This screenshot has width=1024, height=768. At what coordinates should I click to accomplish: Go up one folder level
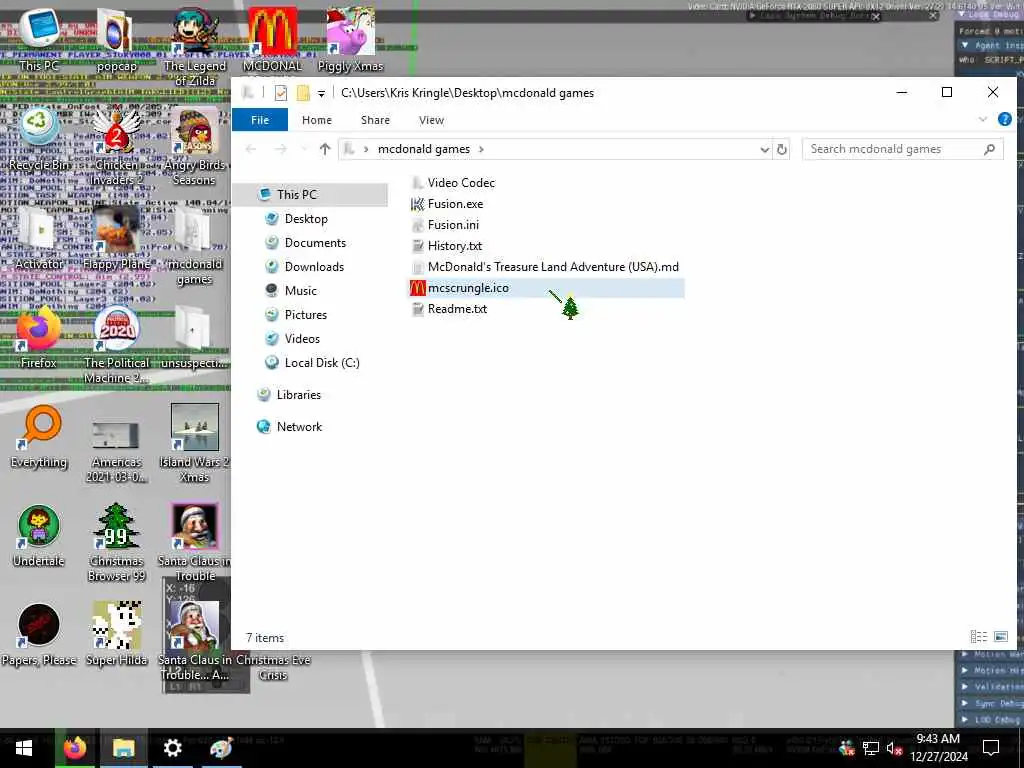point(325,149)
